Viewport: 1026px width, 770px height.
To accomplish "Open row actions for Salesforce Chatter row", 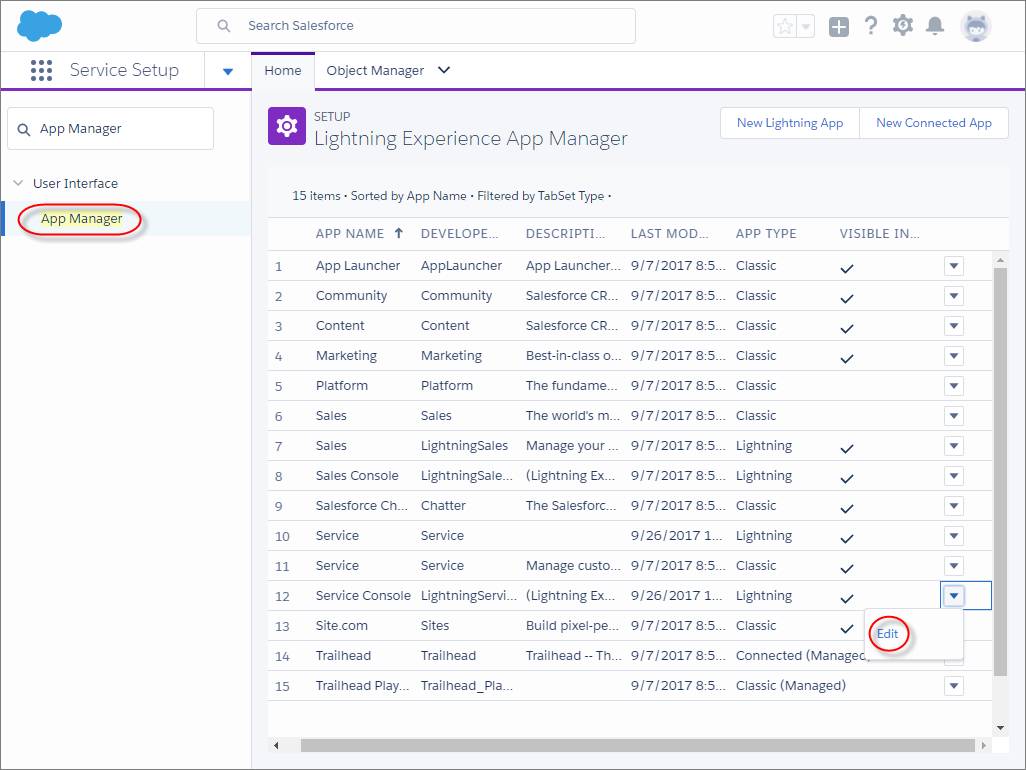I will click(953, 506).
